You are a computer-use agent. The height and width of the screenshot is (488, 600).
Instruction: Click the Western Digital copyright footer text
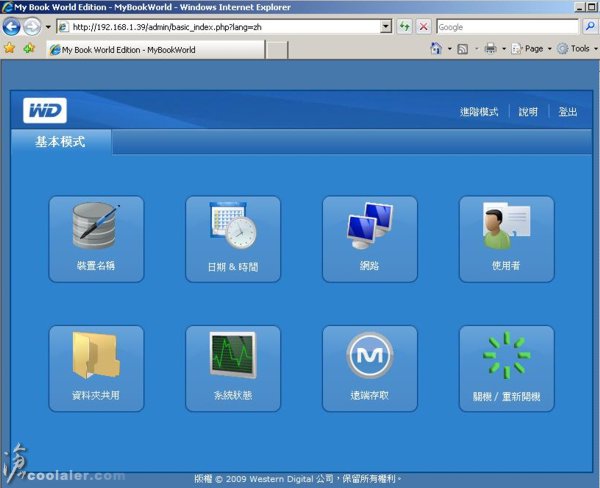click(x=298, y=479)
